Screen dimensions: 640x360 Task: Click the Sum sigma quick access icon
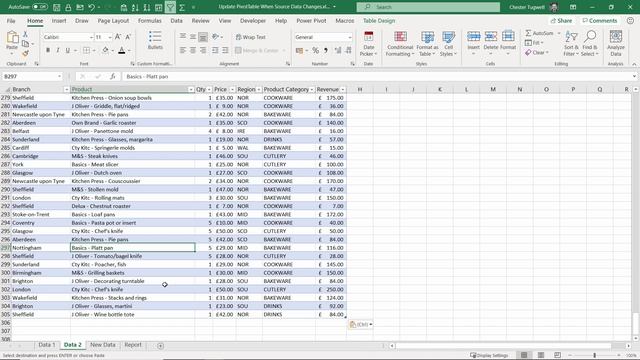tap(182, 7)
